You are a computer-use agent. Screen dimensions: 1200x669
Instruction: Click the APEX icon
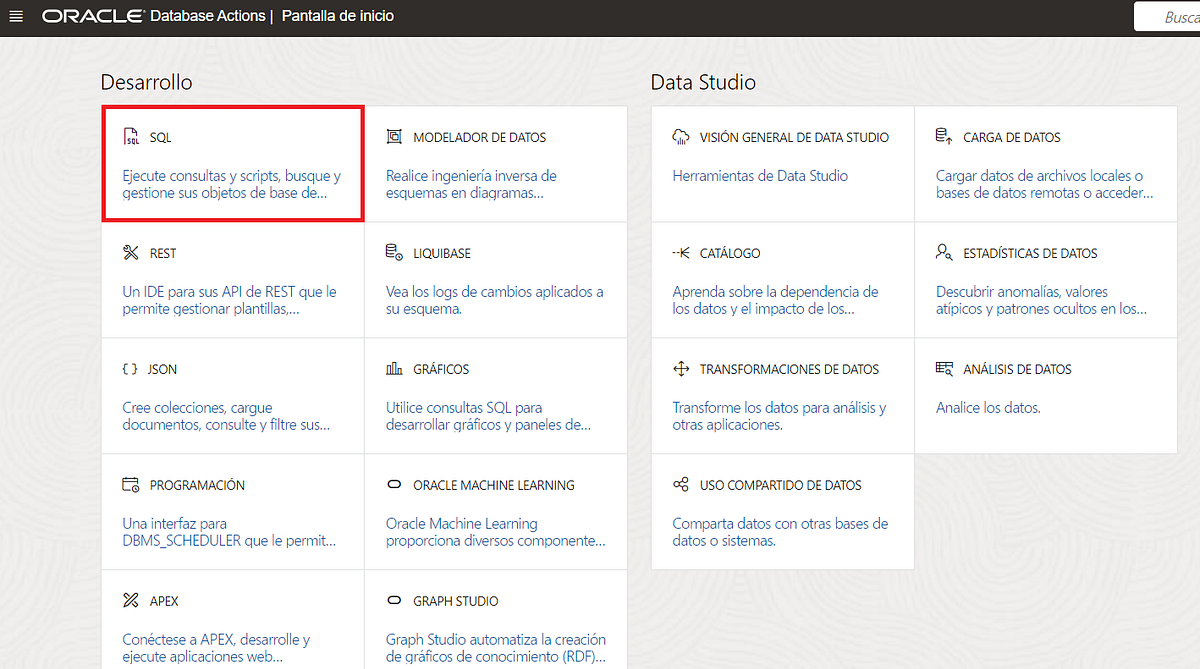coord(133,600)
